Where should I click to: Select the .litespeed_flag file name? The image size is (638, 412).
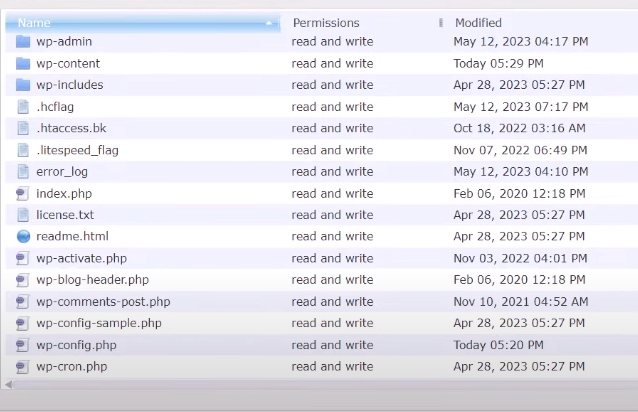(x=77, y=150)
